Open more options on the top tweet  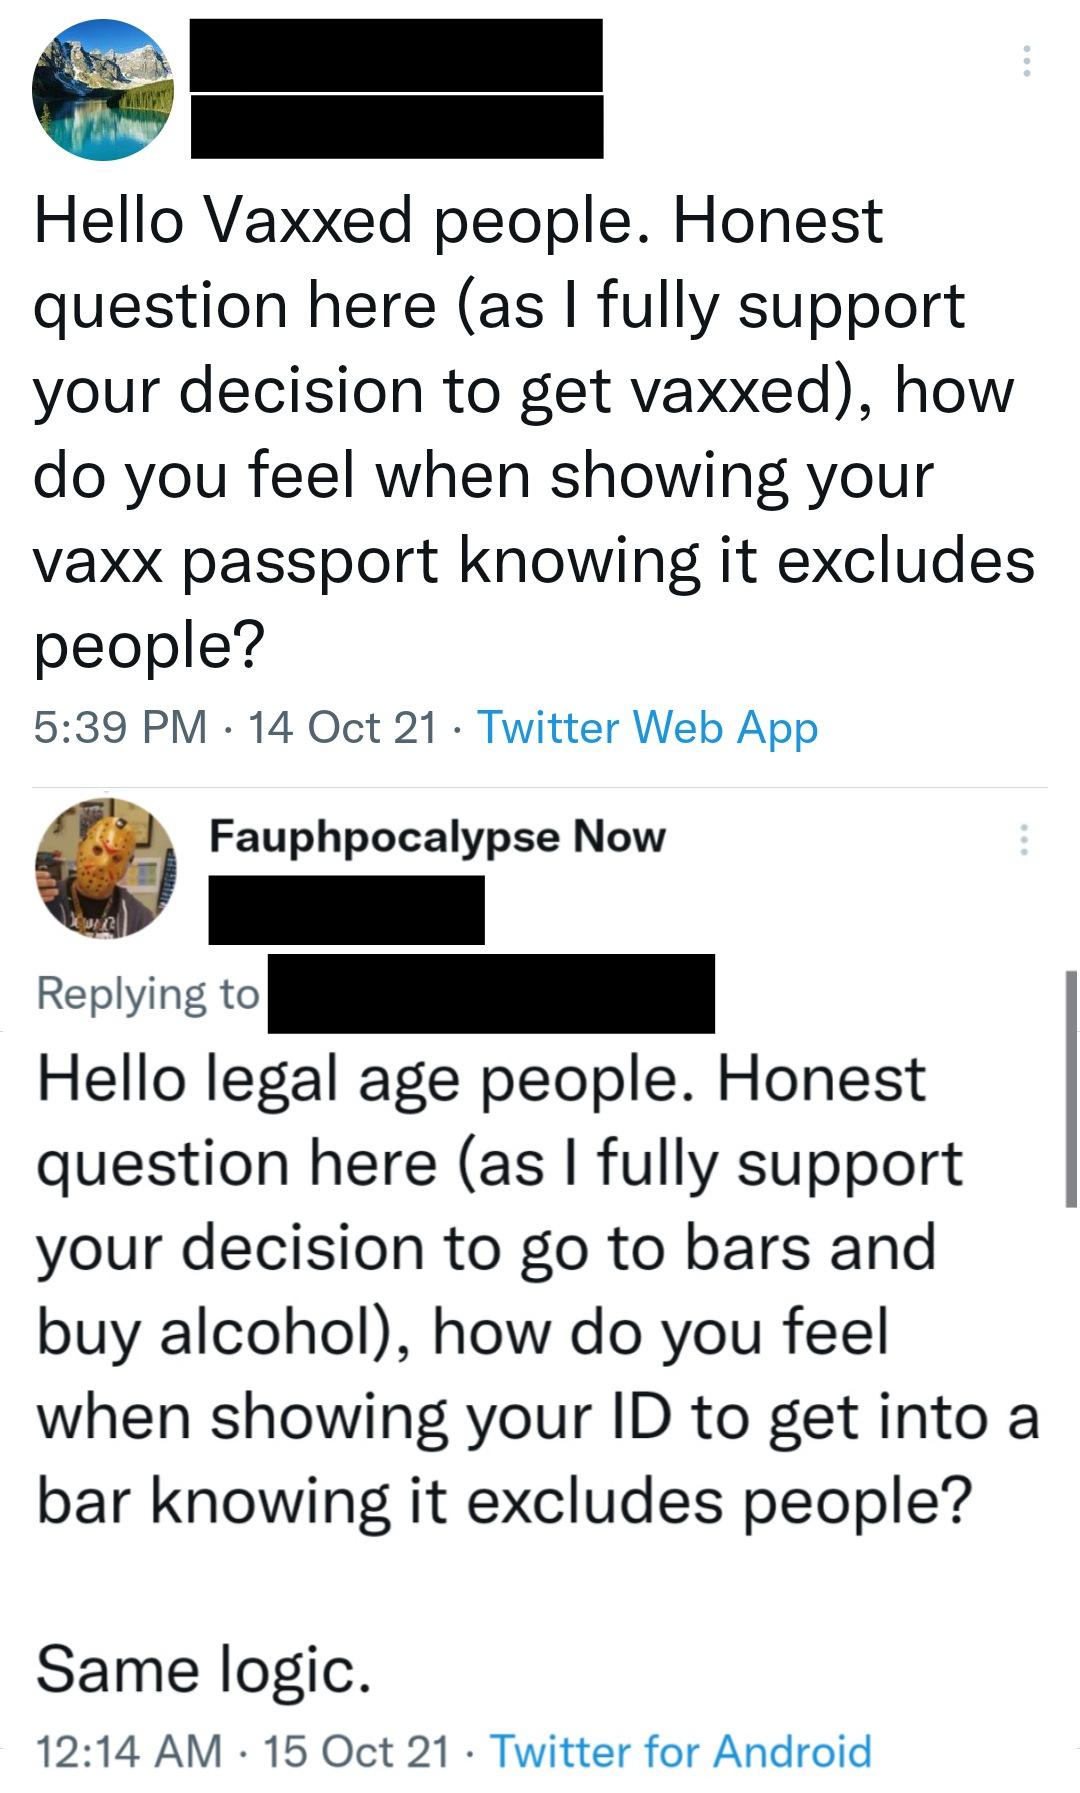1025,62
